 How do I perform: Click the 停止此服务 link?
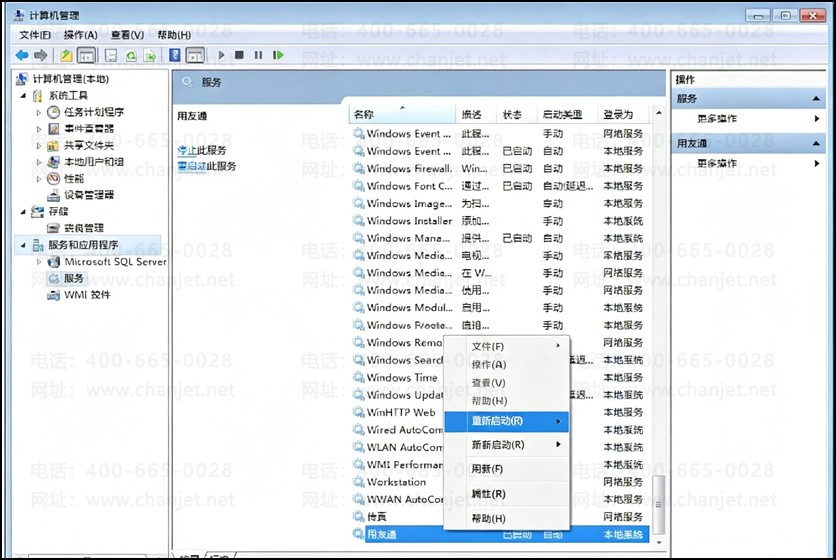(202, 150)
